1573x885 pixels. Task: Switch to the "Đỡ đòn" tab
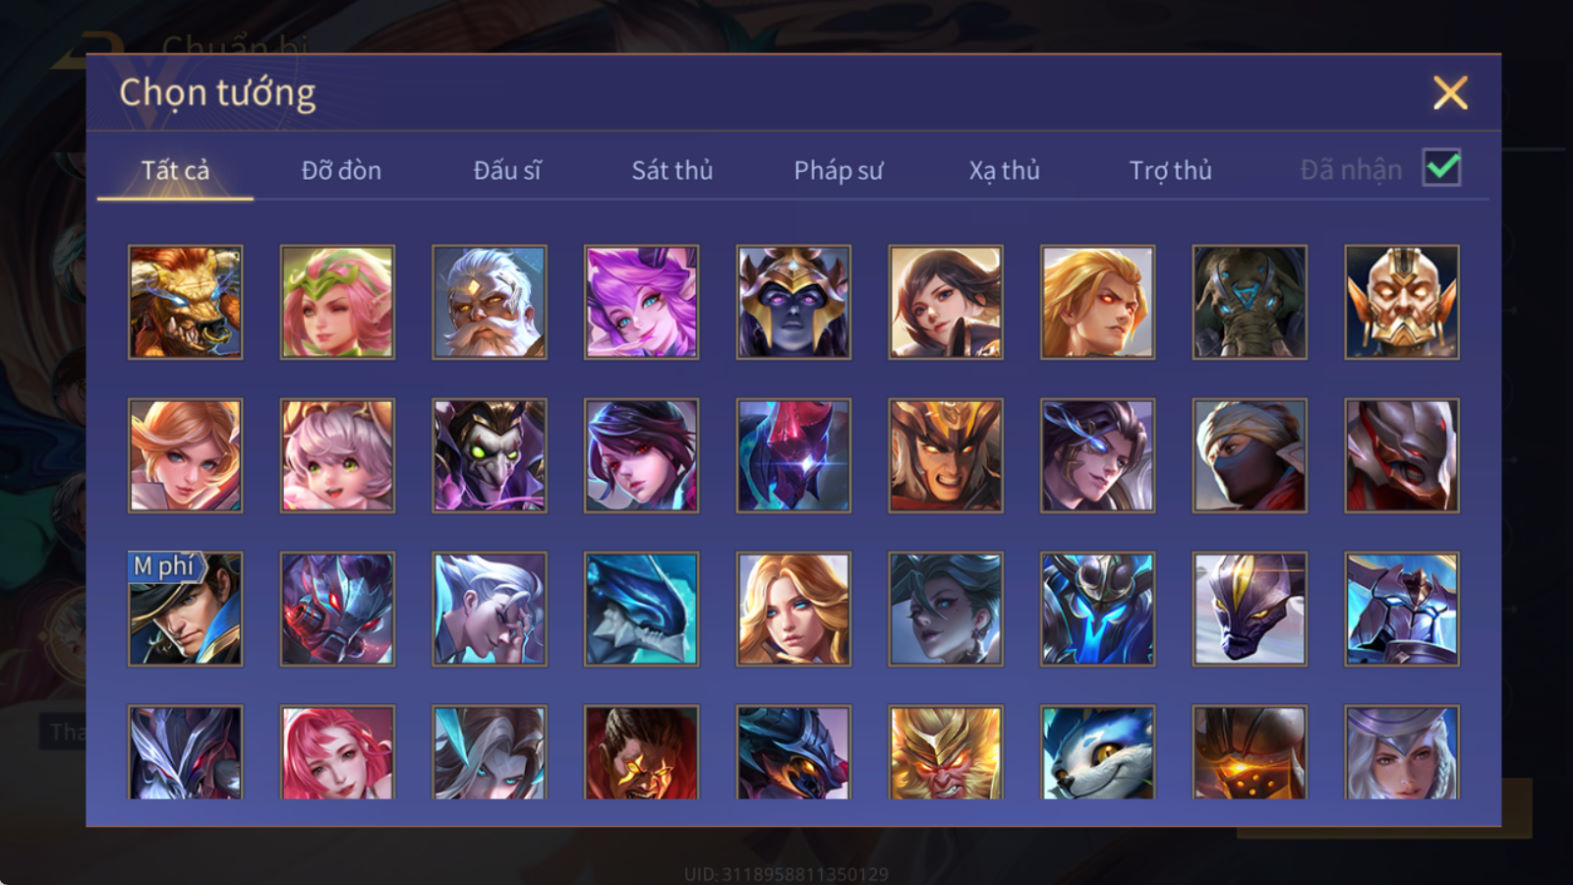point(341,170)
